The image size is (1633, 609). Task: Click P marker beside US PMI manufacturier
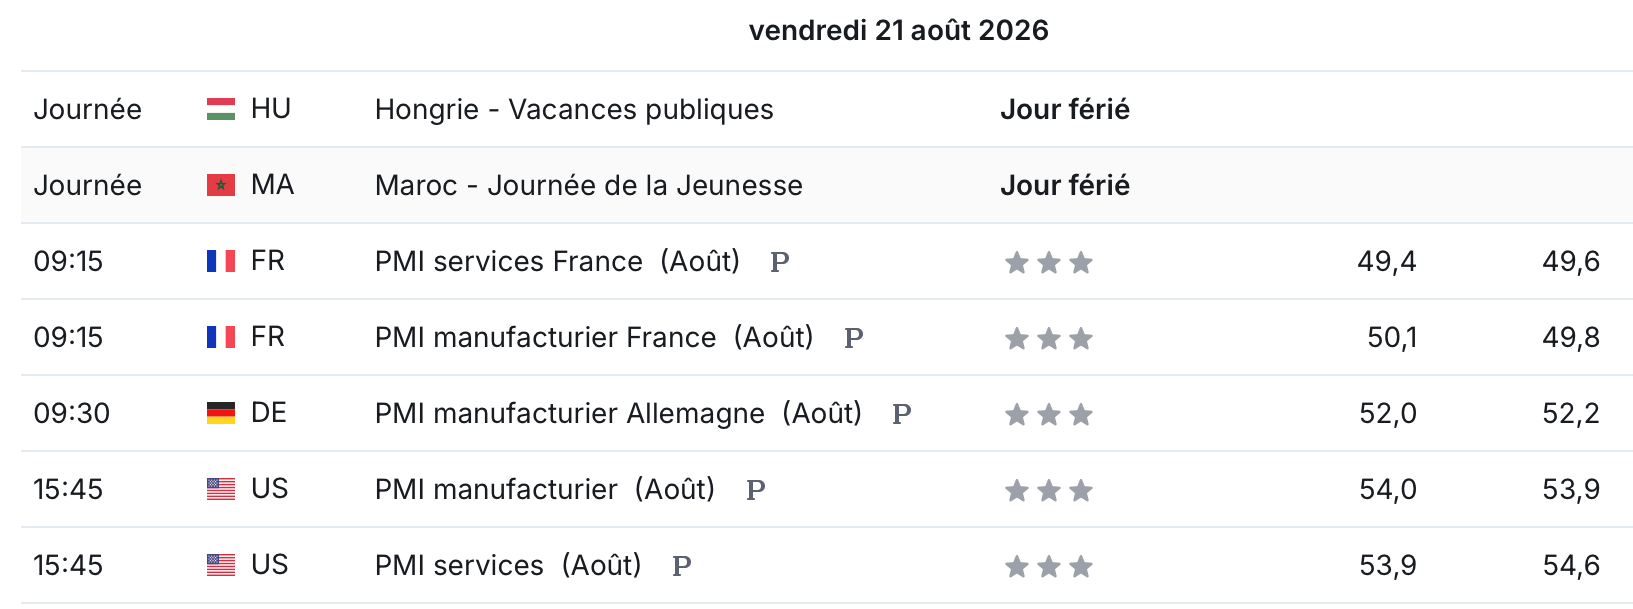[756, 490]
